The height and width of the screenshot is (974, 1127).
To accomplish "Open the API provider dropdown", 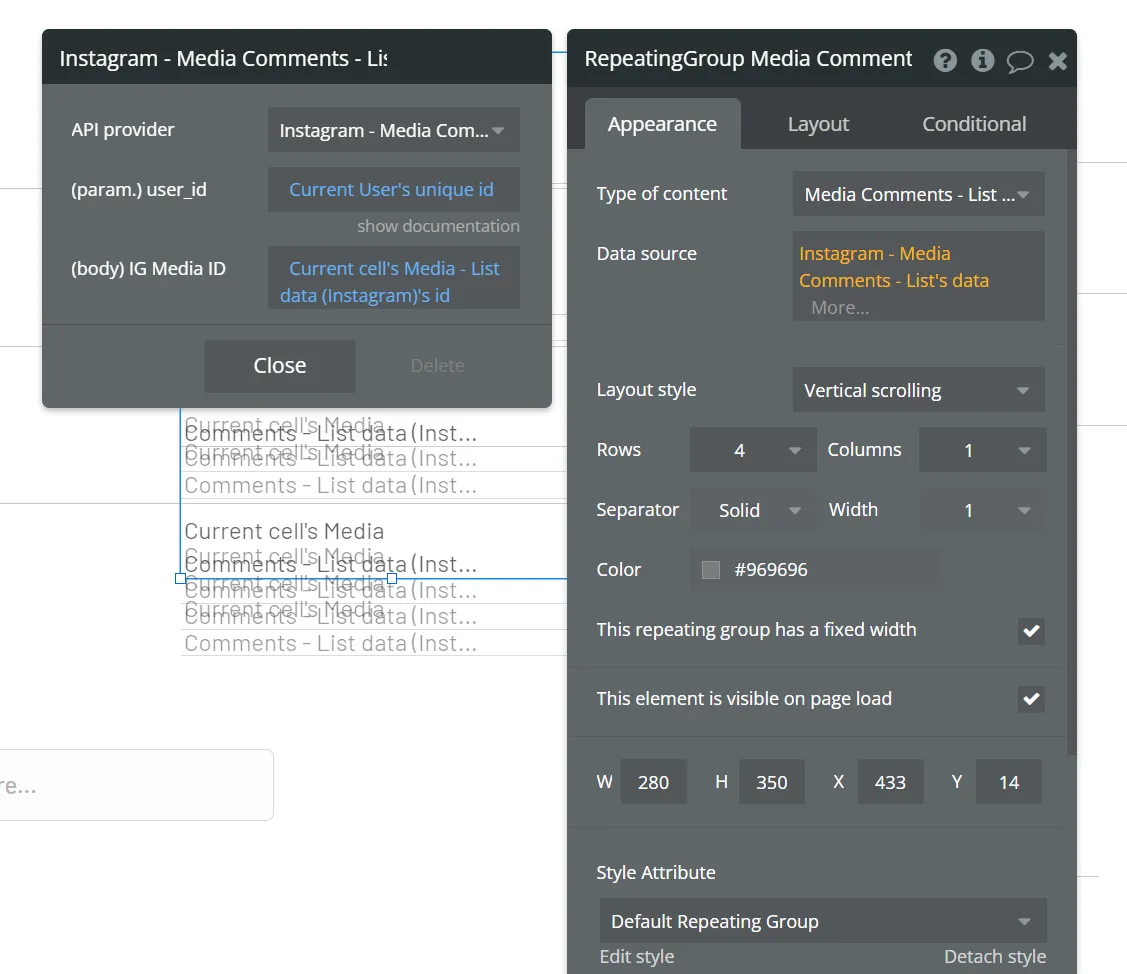I will [x=393, y=130].
